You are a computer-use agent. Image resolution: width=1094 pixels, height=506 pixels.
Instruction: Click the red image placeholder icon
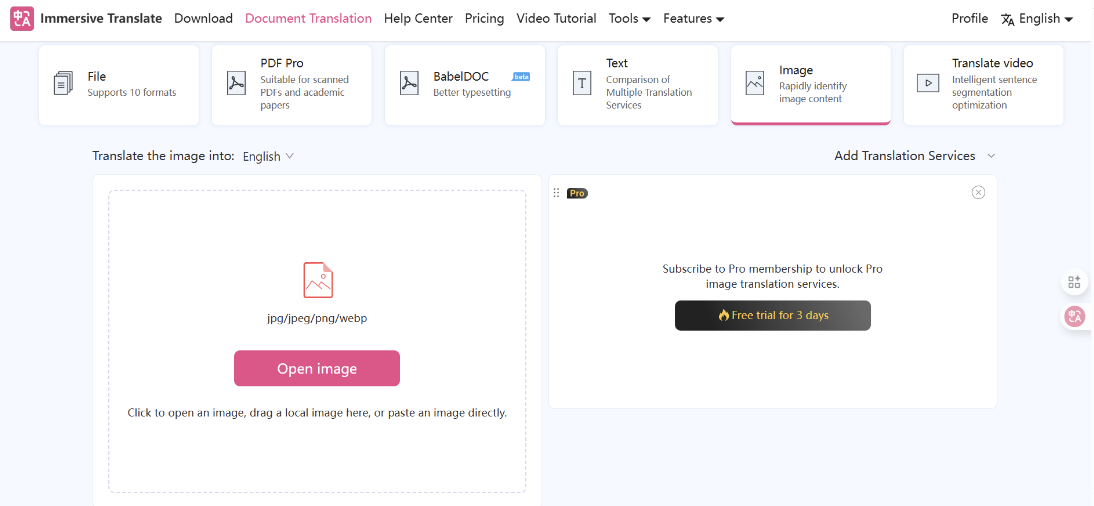click(x=317, y=280)
